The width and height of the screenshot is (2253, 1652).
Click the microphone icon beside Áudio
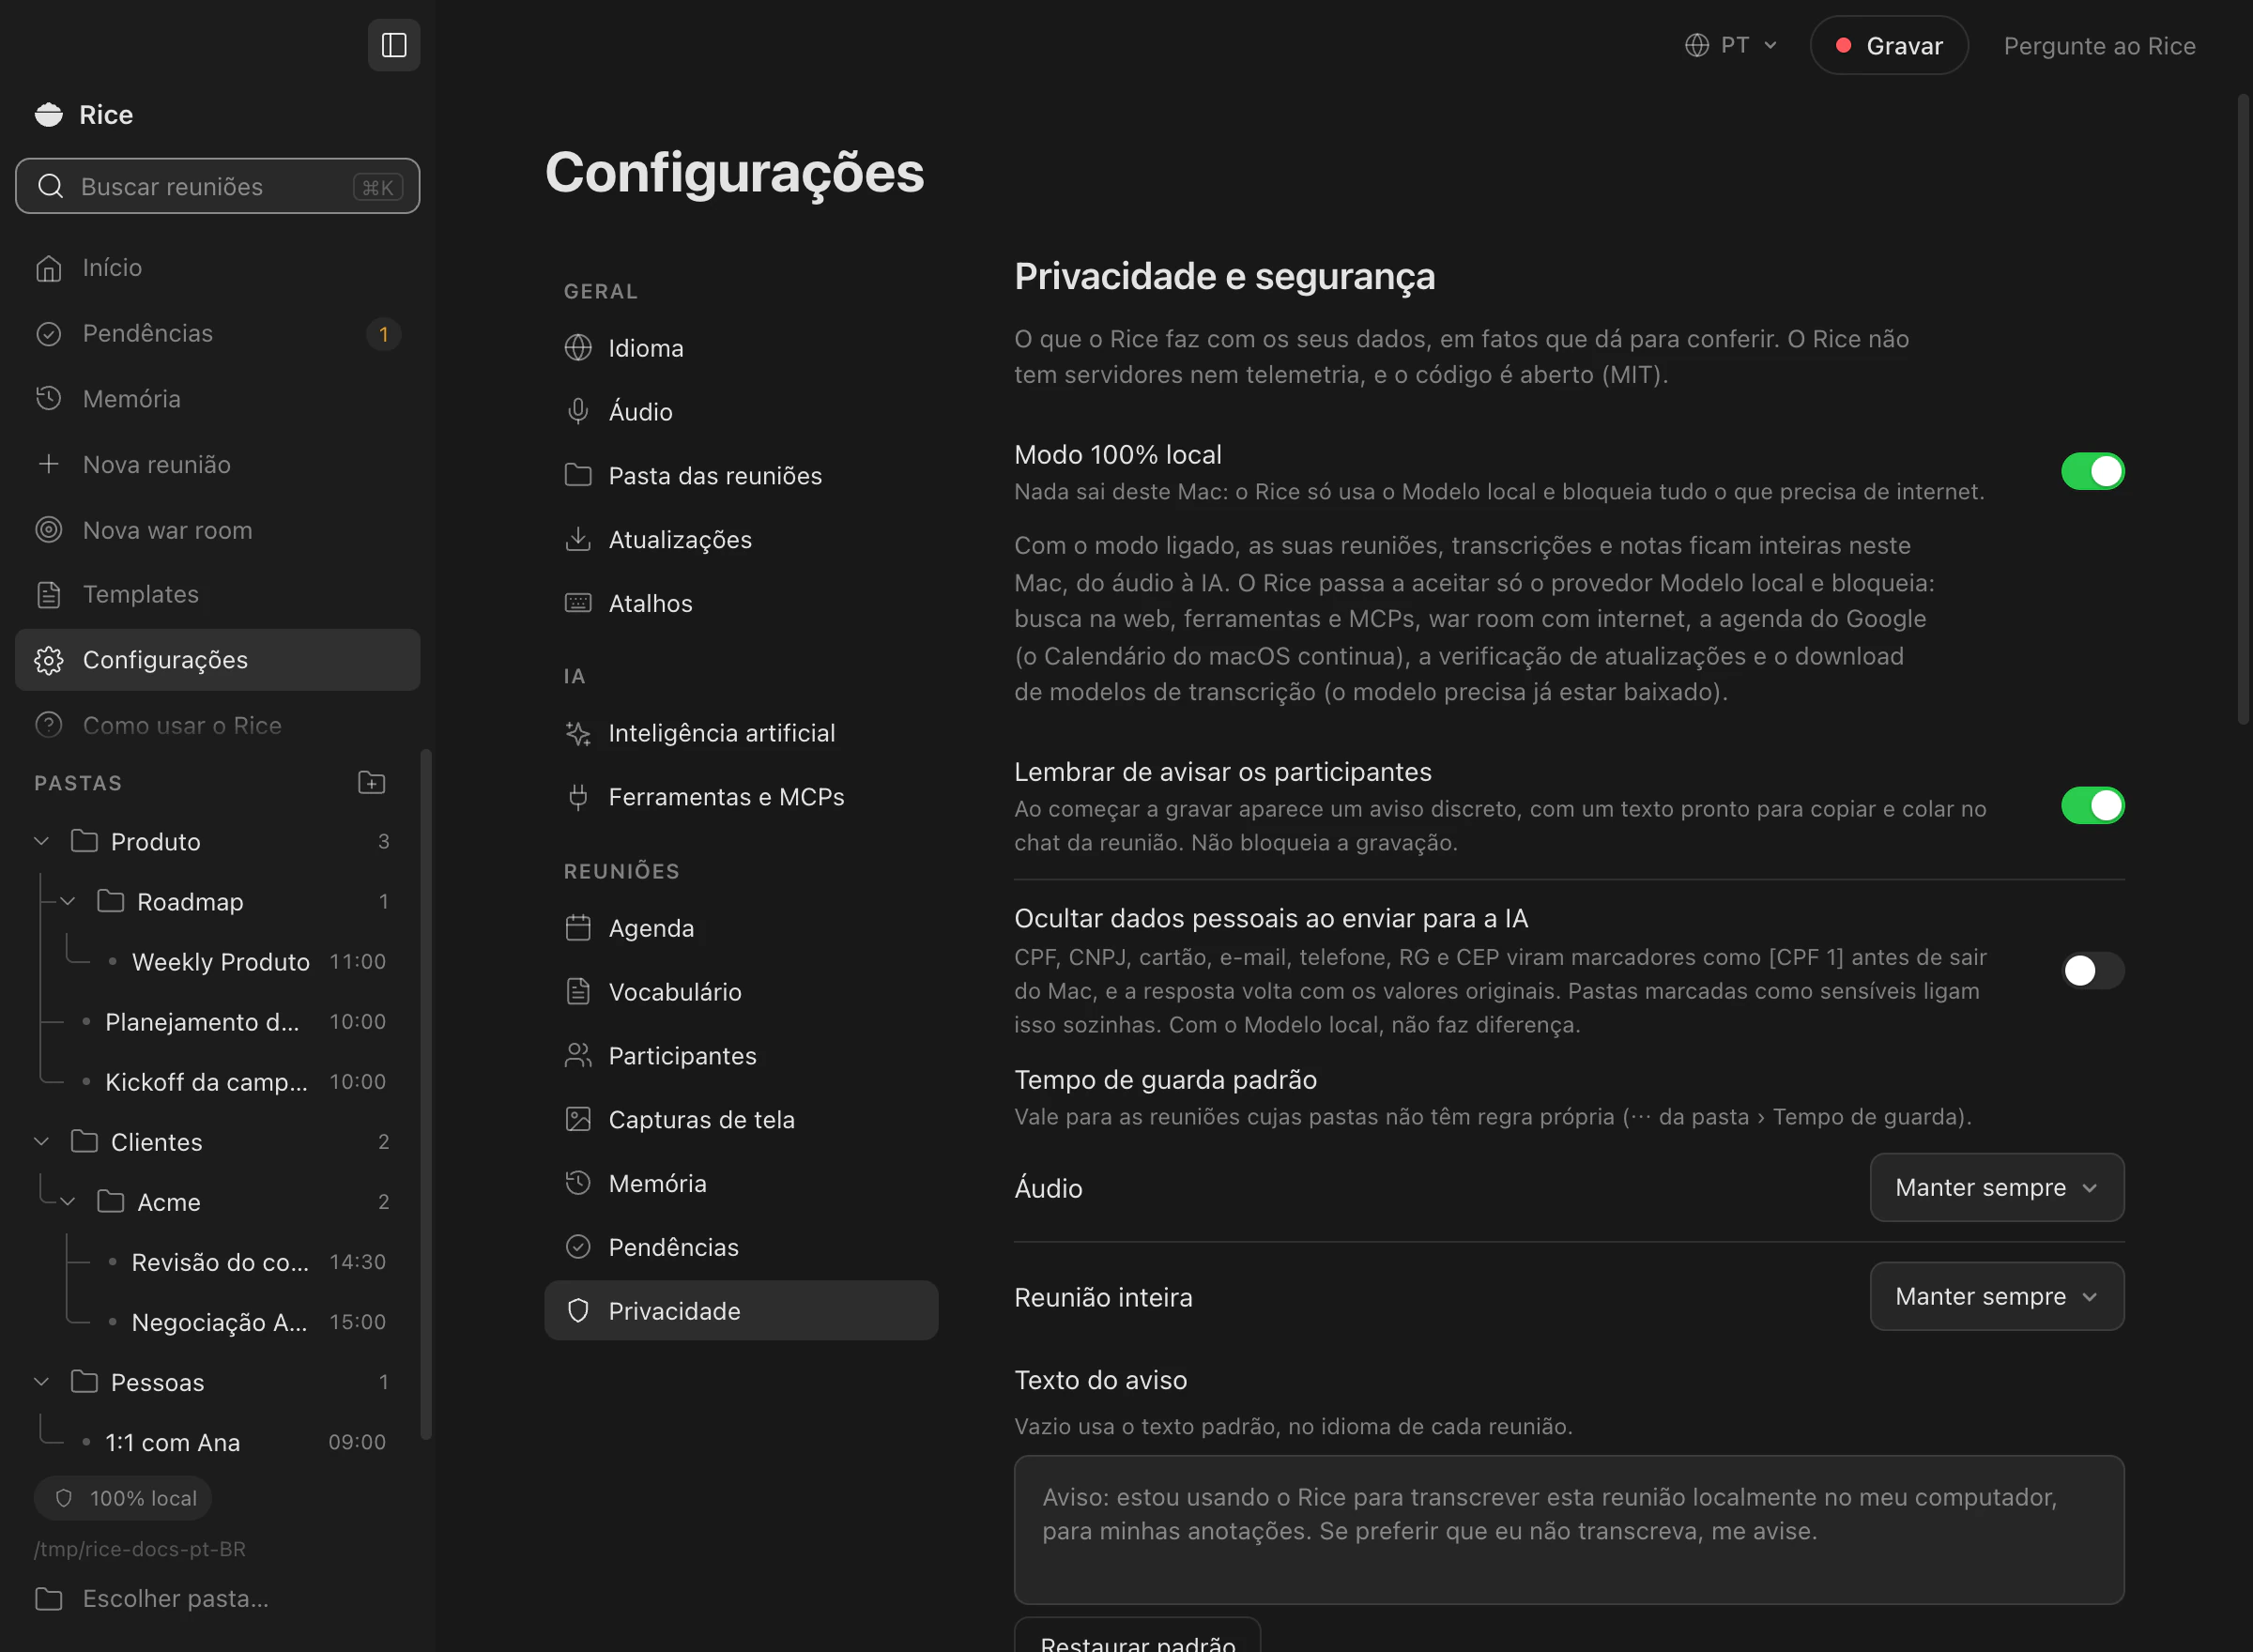click(578, 411)
